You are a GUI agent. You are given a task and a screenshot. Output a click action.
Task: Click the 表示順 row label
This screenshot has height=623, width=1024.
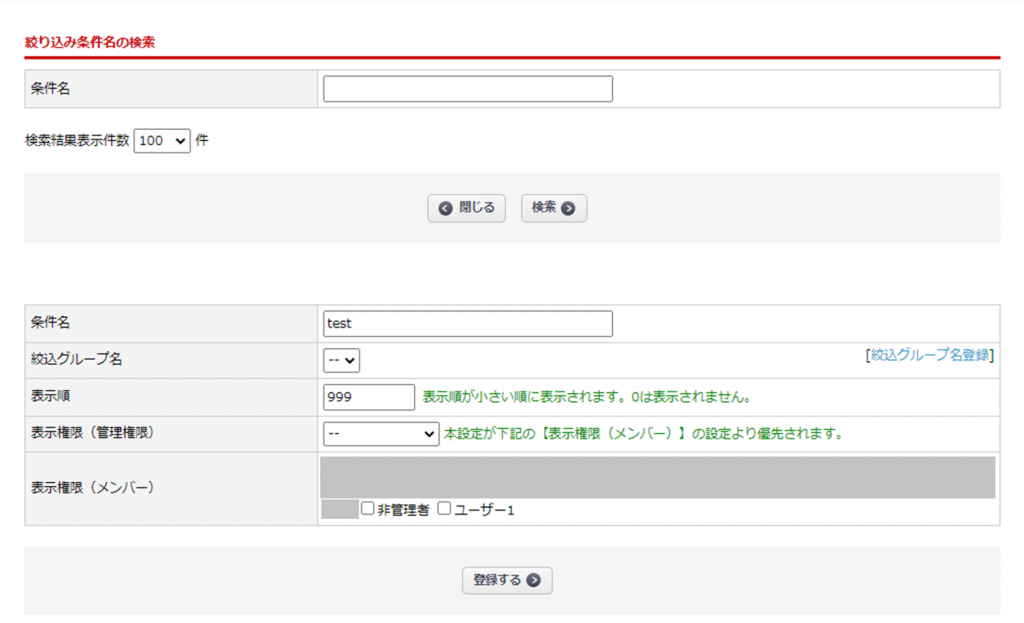(x=50, y=396)
